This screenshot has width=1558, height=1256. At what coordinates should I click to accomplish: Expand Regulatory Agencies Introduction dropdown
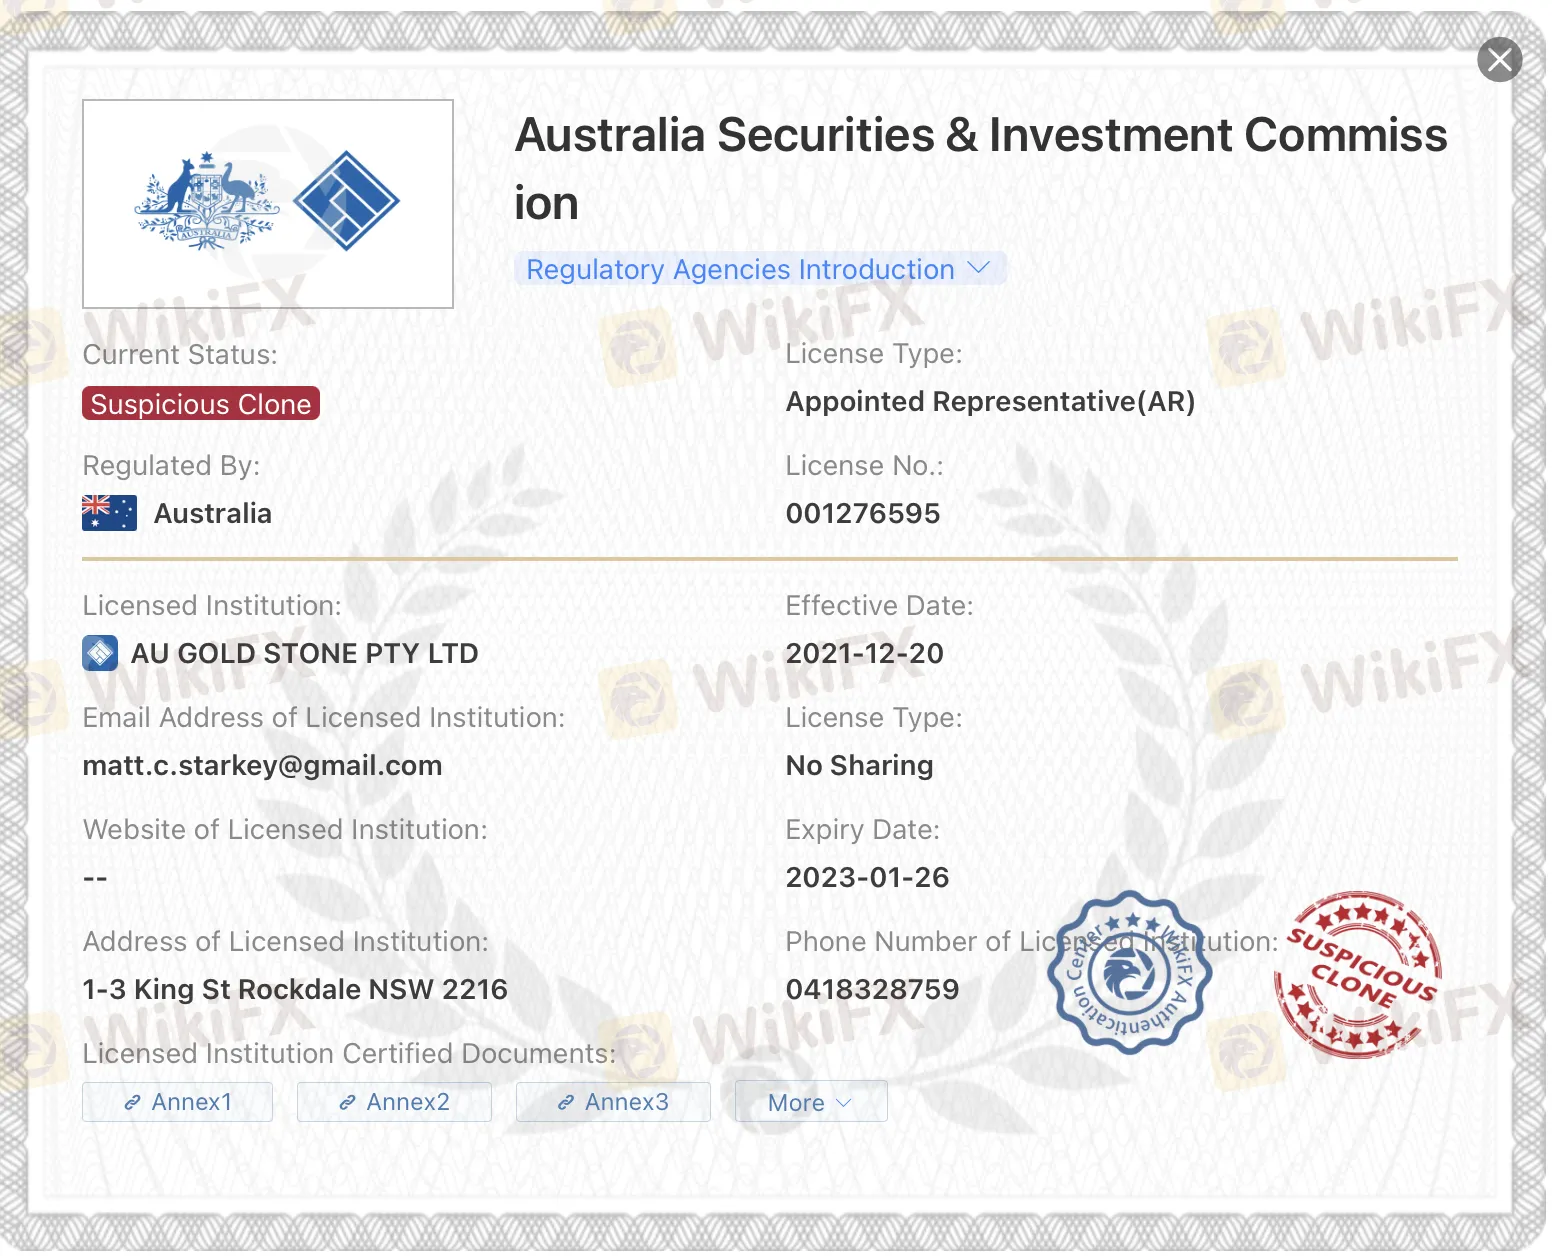(x=740, y=270)
